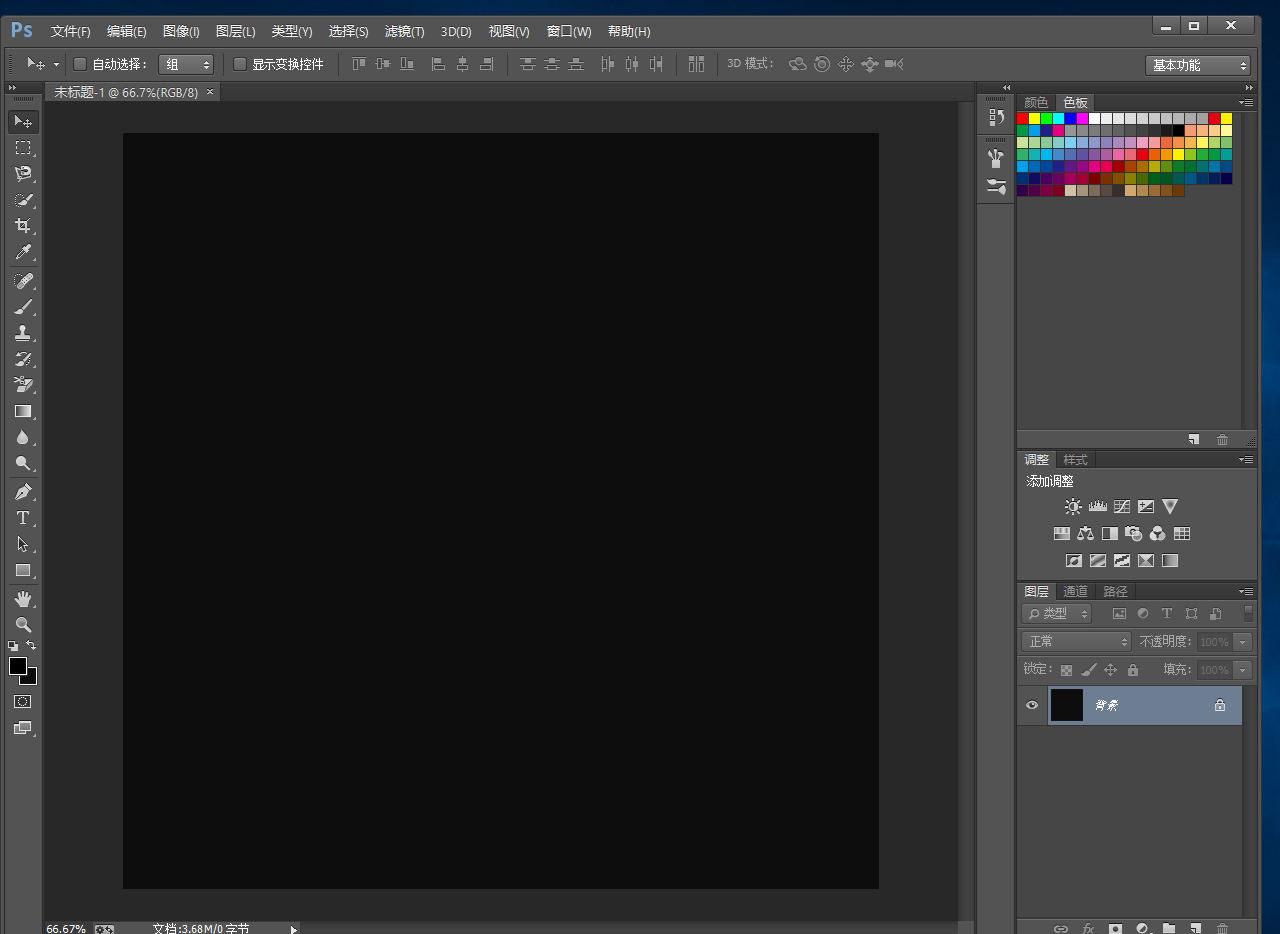Add a Levels adjustment
The height and width of the screenshot is (934, 1280).
(1098, 507)
